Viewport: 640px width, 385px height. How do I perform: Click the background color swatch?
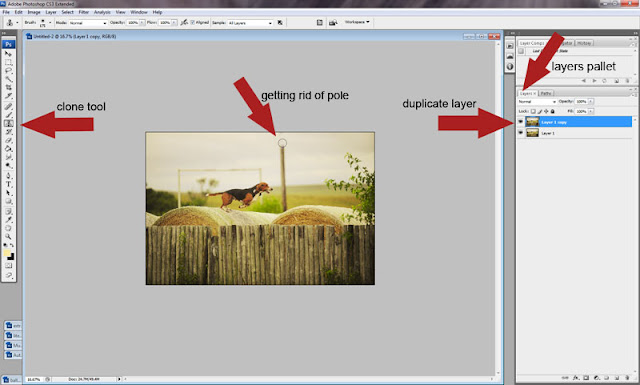point(12,257)
